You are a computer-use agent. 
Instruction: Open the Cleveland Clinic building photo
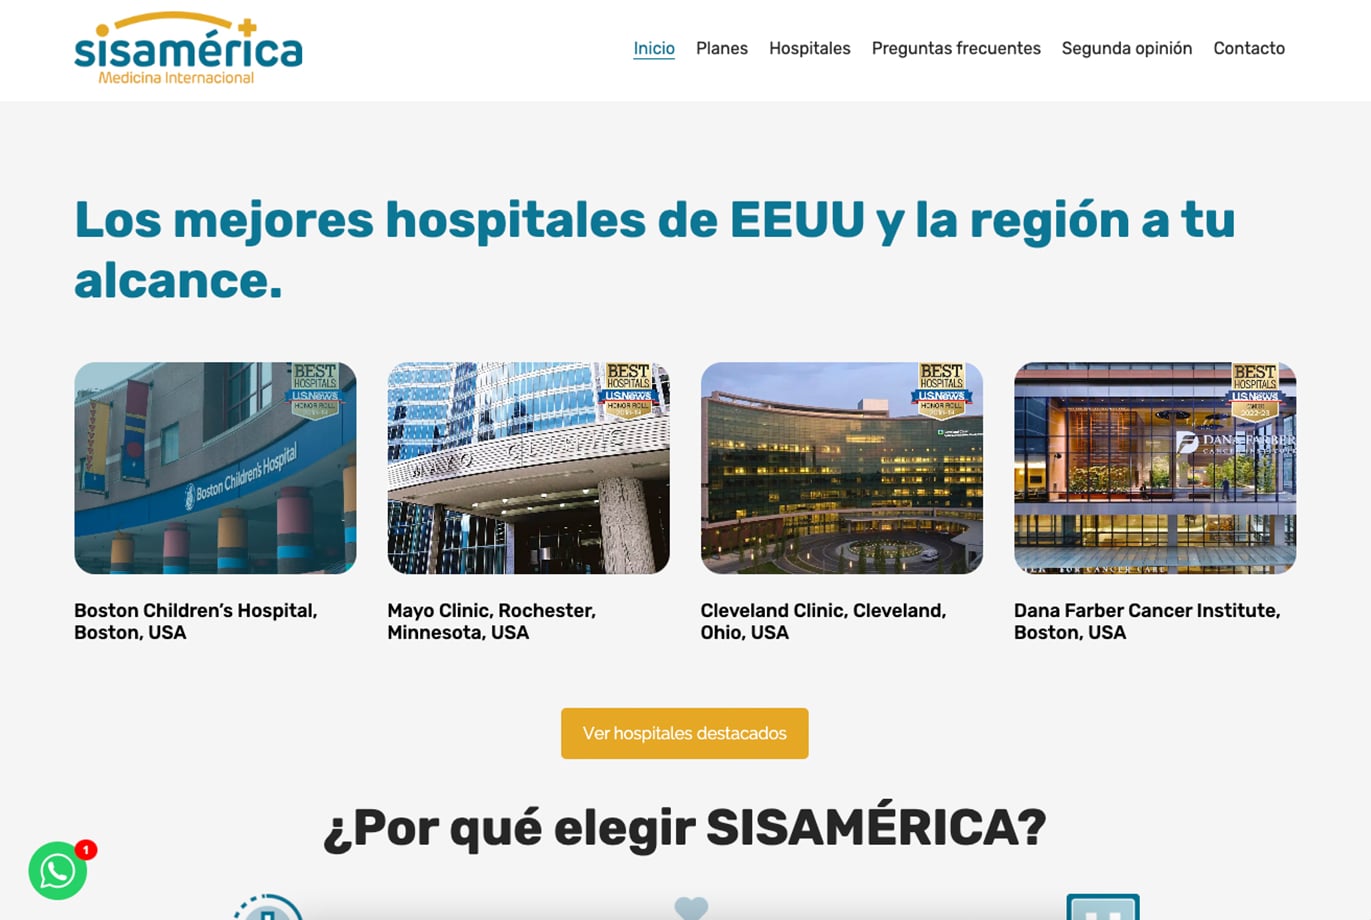pyautogui.click(x=842, y=468)
